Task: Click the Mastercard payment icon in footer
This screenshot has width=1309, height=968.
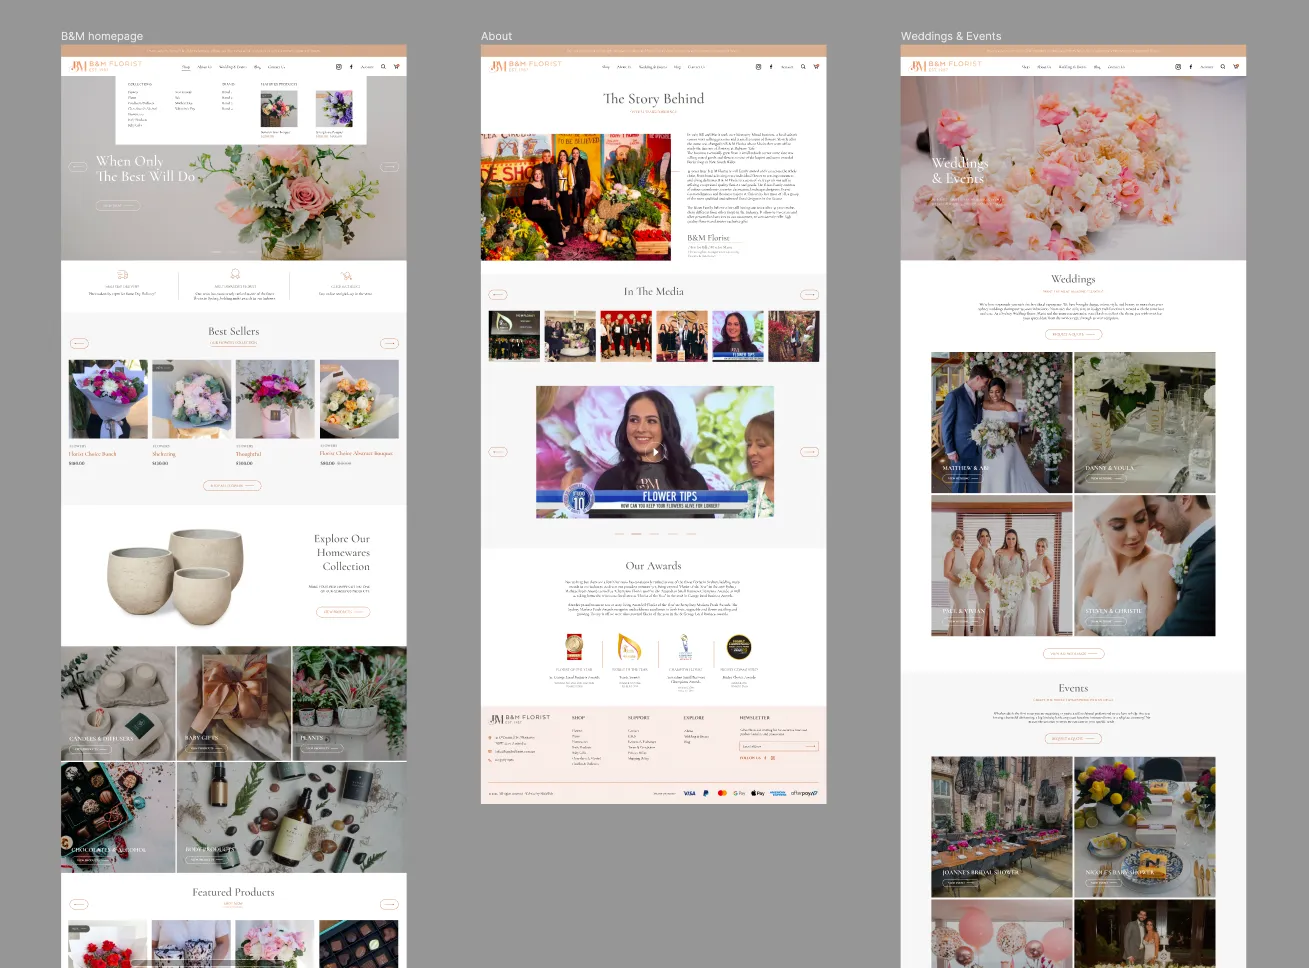Action: pos(722,793)
